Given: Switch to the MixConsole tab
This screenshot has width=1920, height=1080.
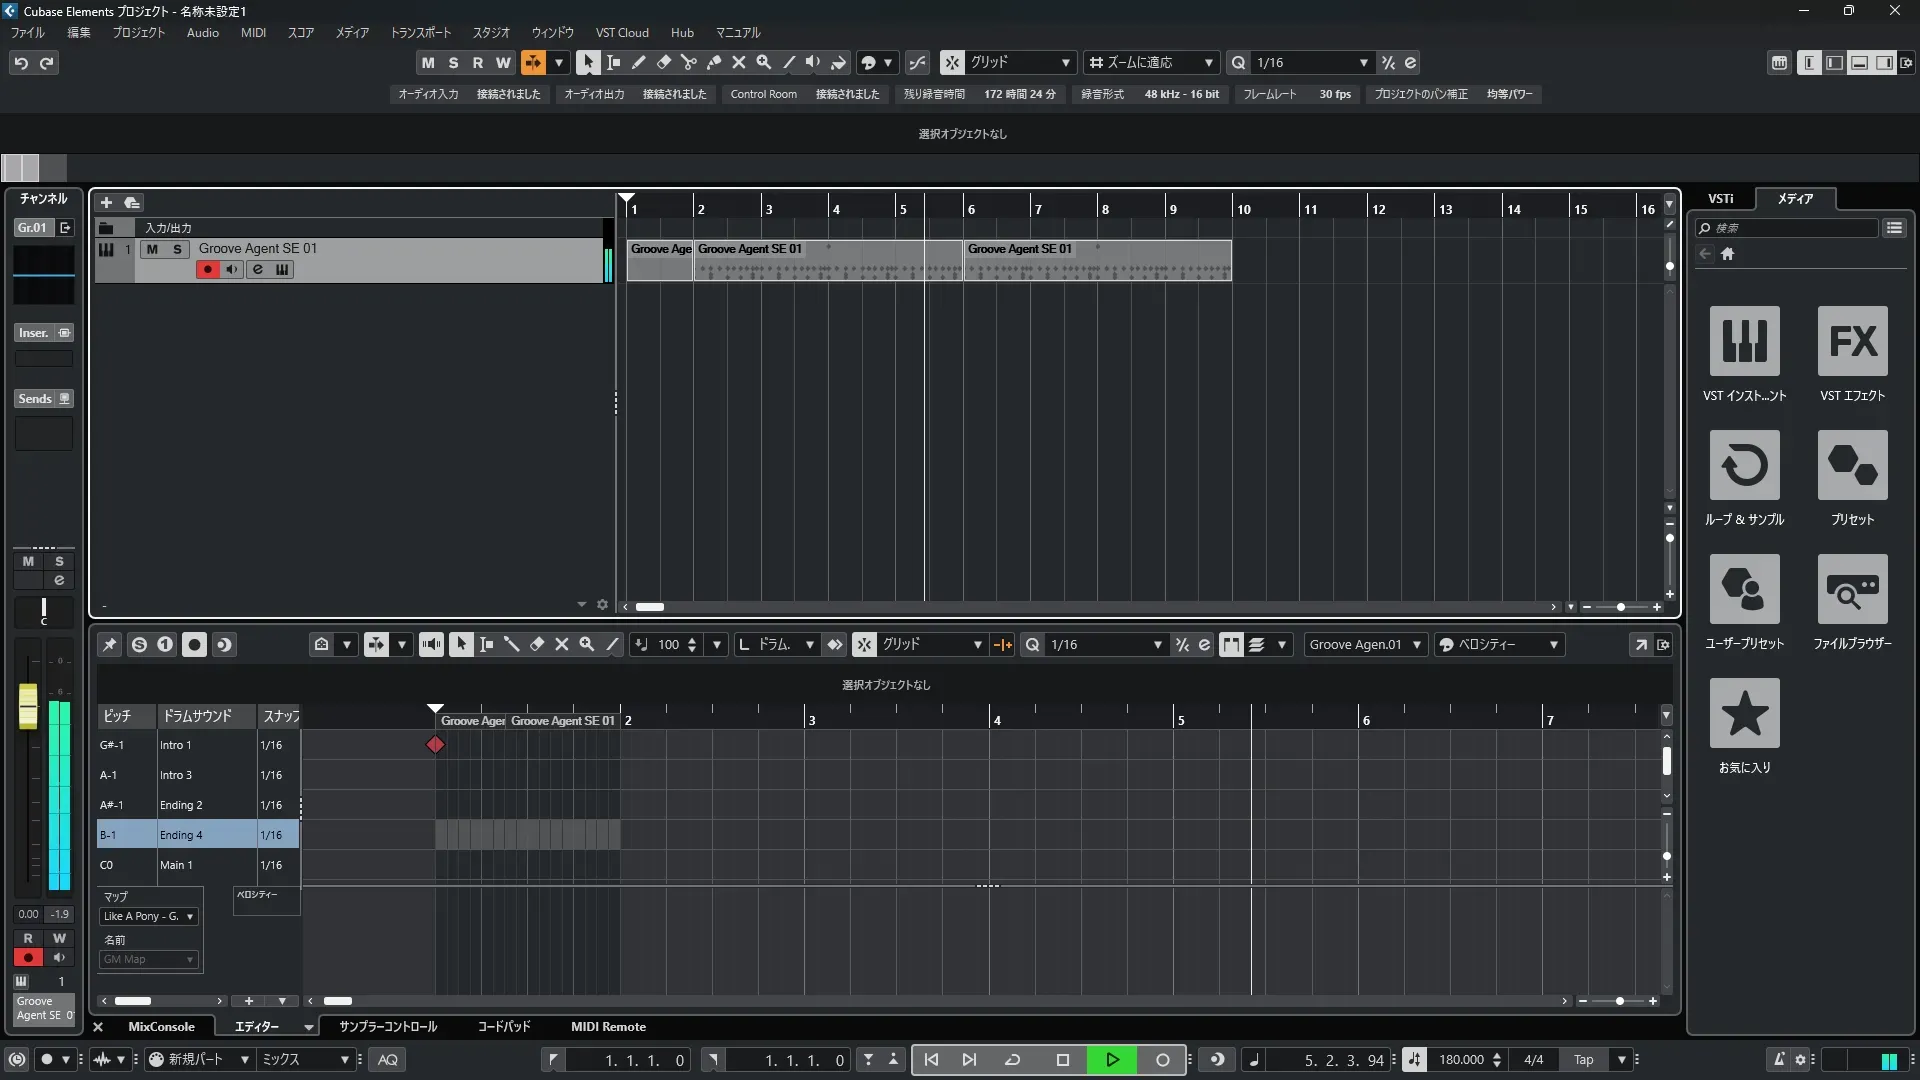Looking at the screenshot, I should coord(161,1027).
